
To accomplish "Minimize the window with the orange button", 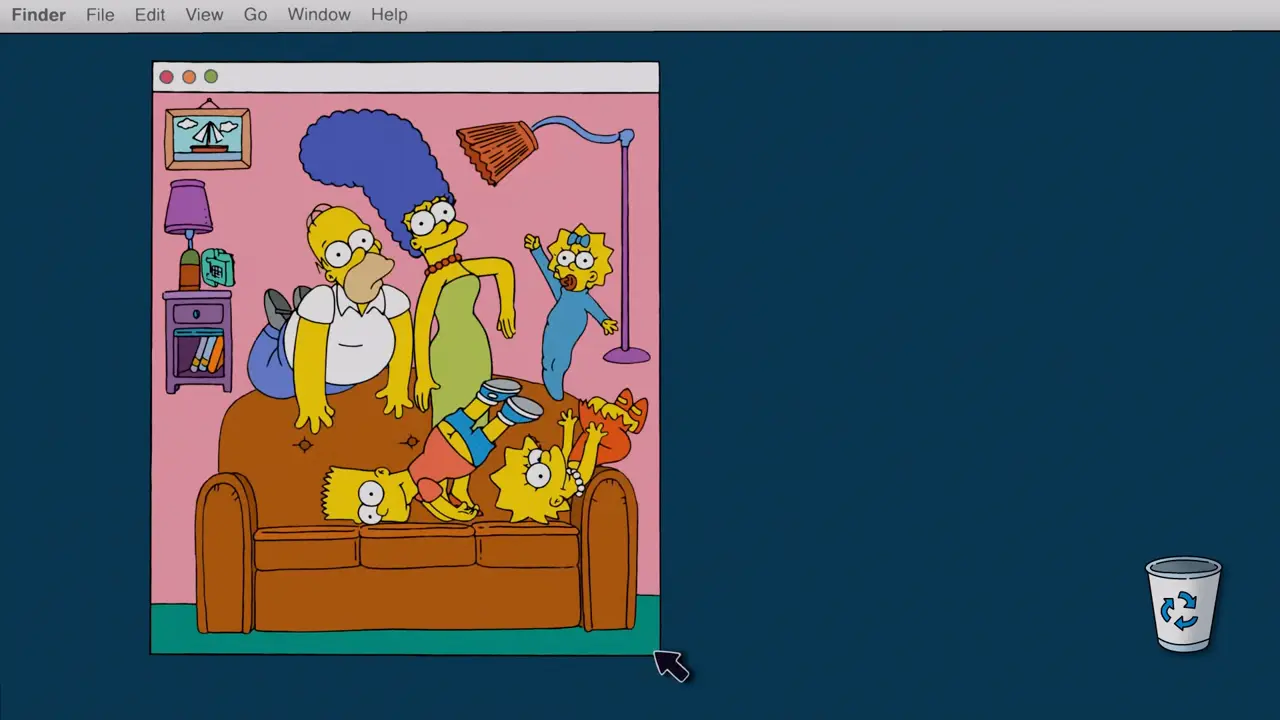I will pos(189,77).
